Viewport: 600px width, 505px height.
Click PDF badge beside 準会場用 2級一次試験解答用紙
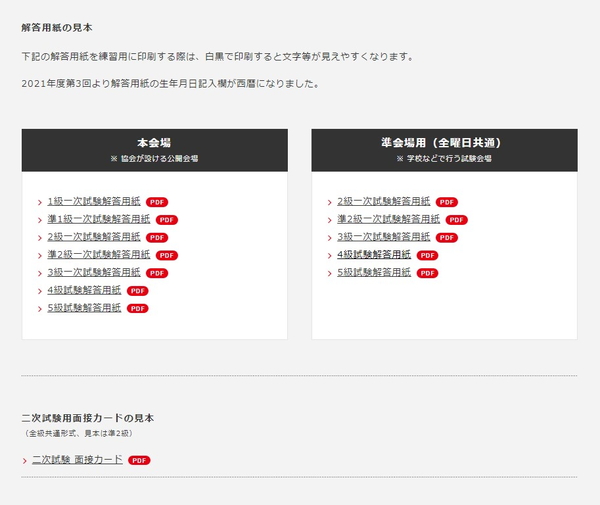(447, 202)
